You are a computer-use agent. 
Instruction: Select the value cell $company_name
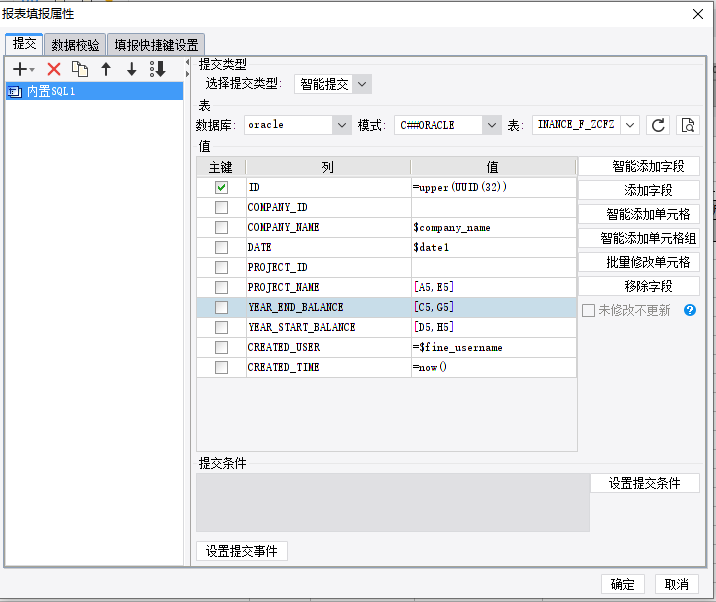click(x=494, y=227)
